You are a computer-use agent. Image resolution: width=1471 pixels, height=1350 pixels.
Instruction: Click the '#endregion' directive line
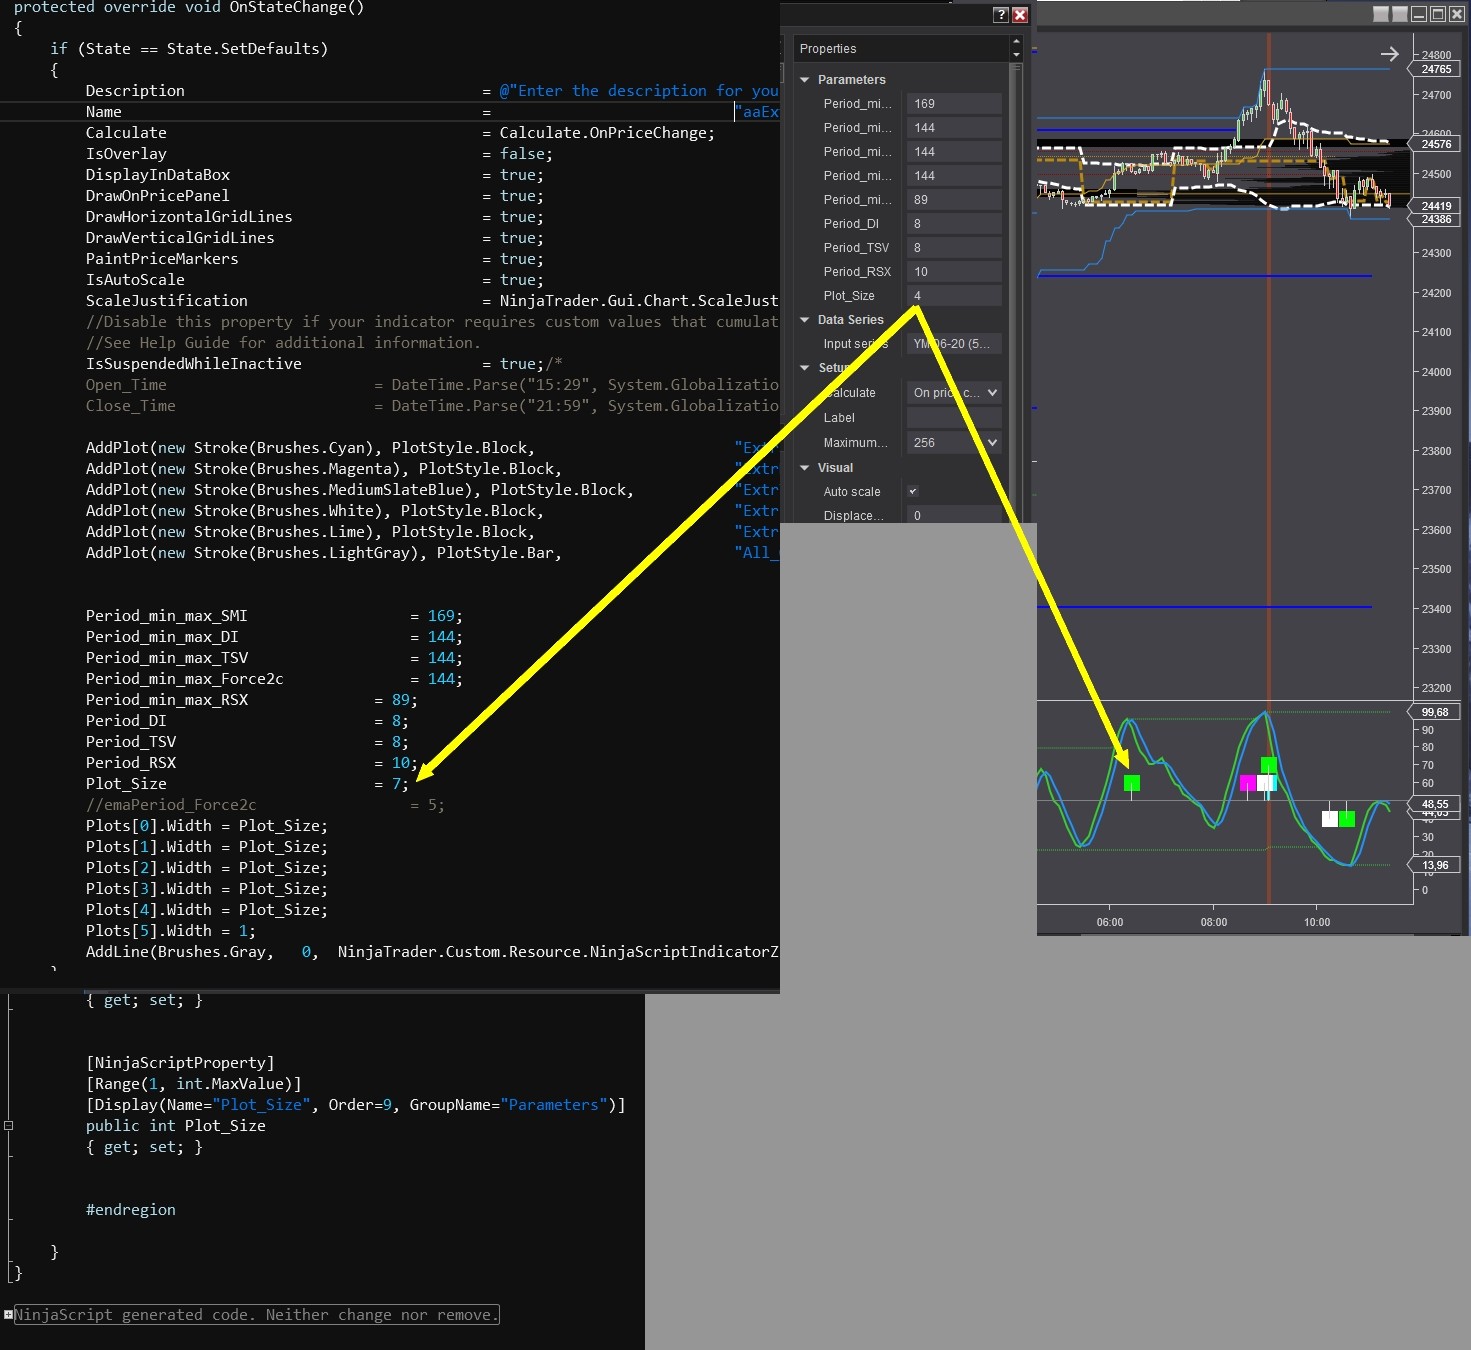(130, 1210)
